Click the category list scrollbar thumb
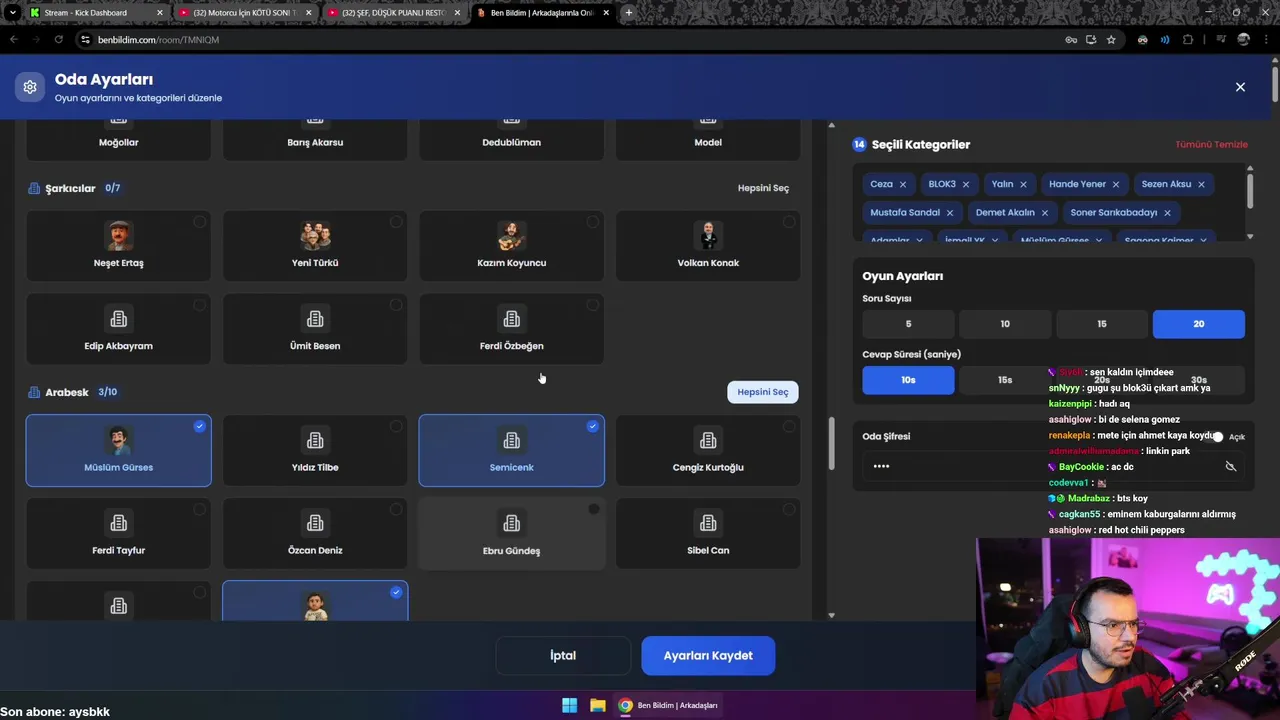 coord(831,443)
